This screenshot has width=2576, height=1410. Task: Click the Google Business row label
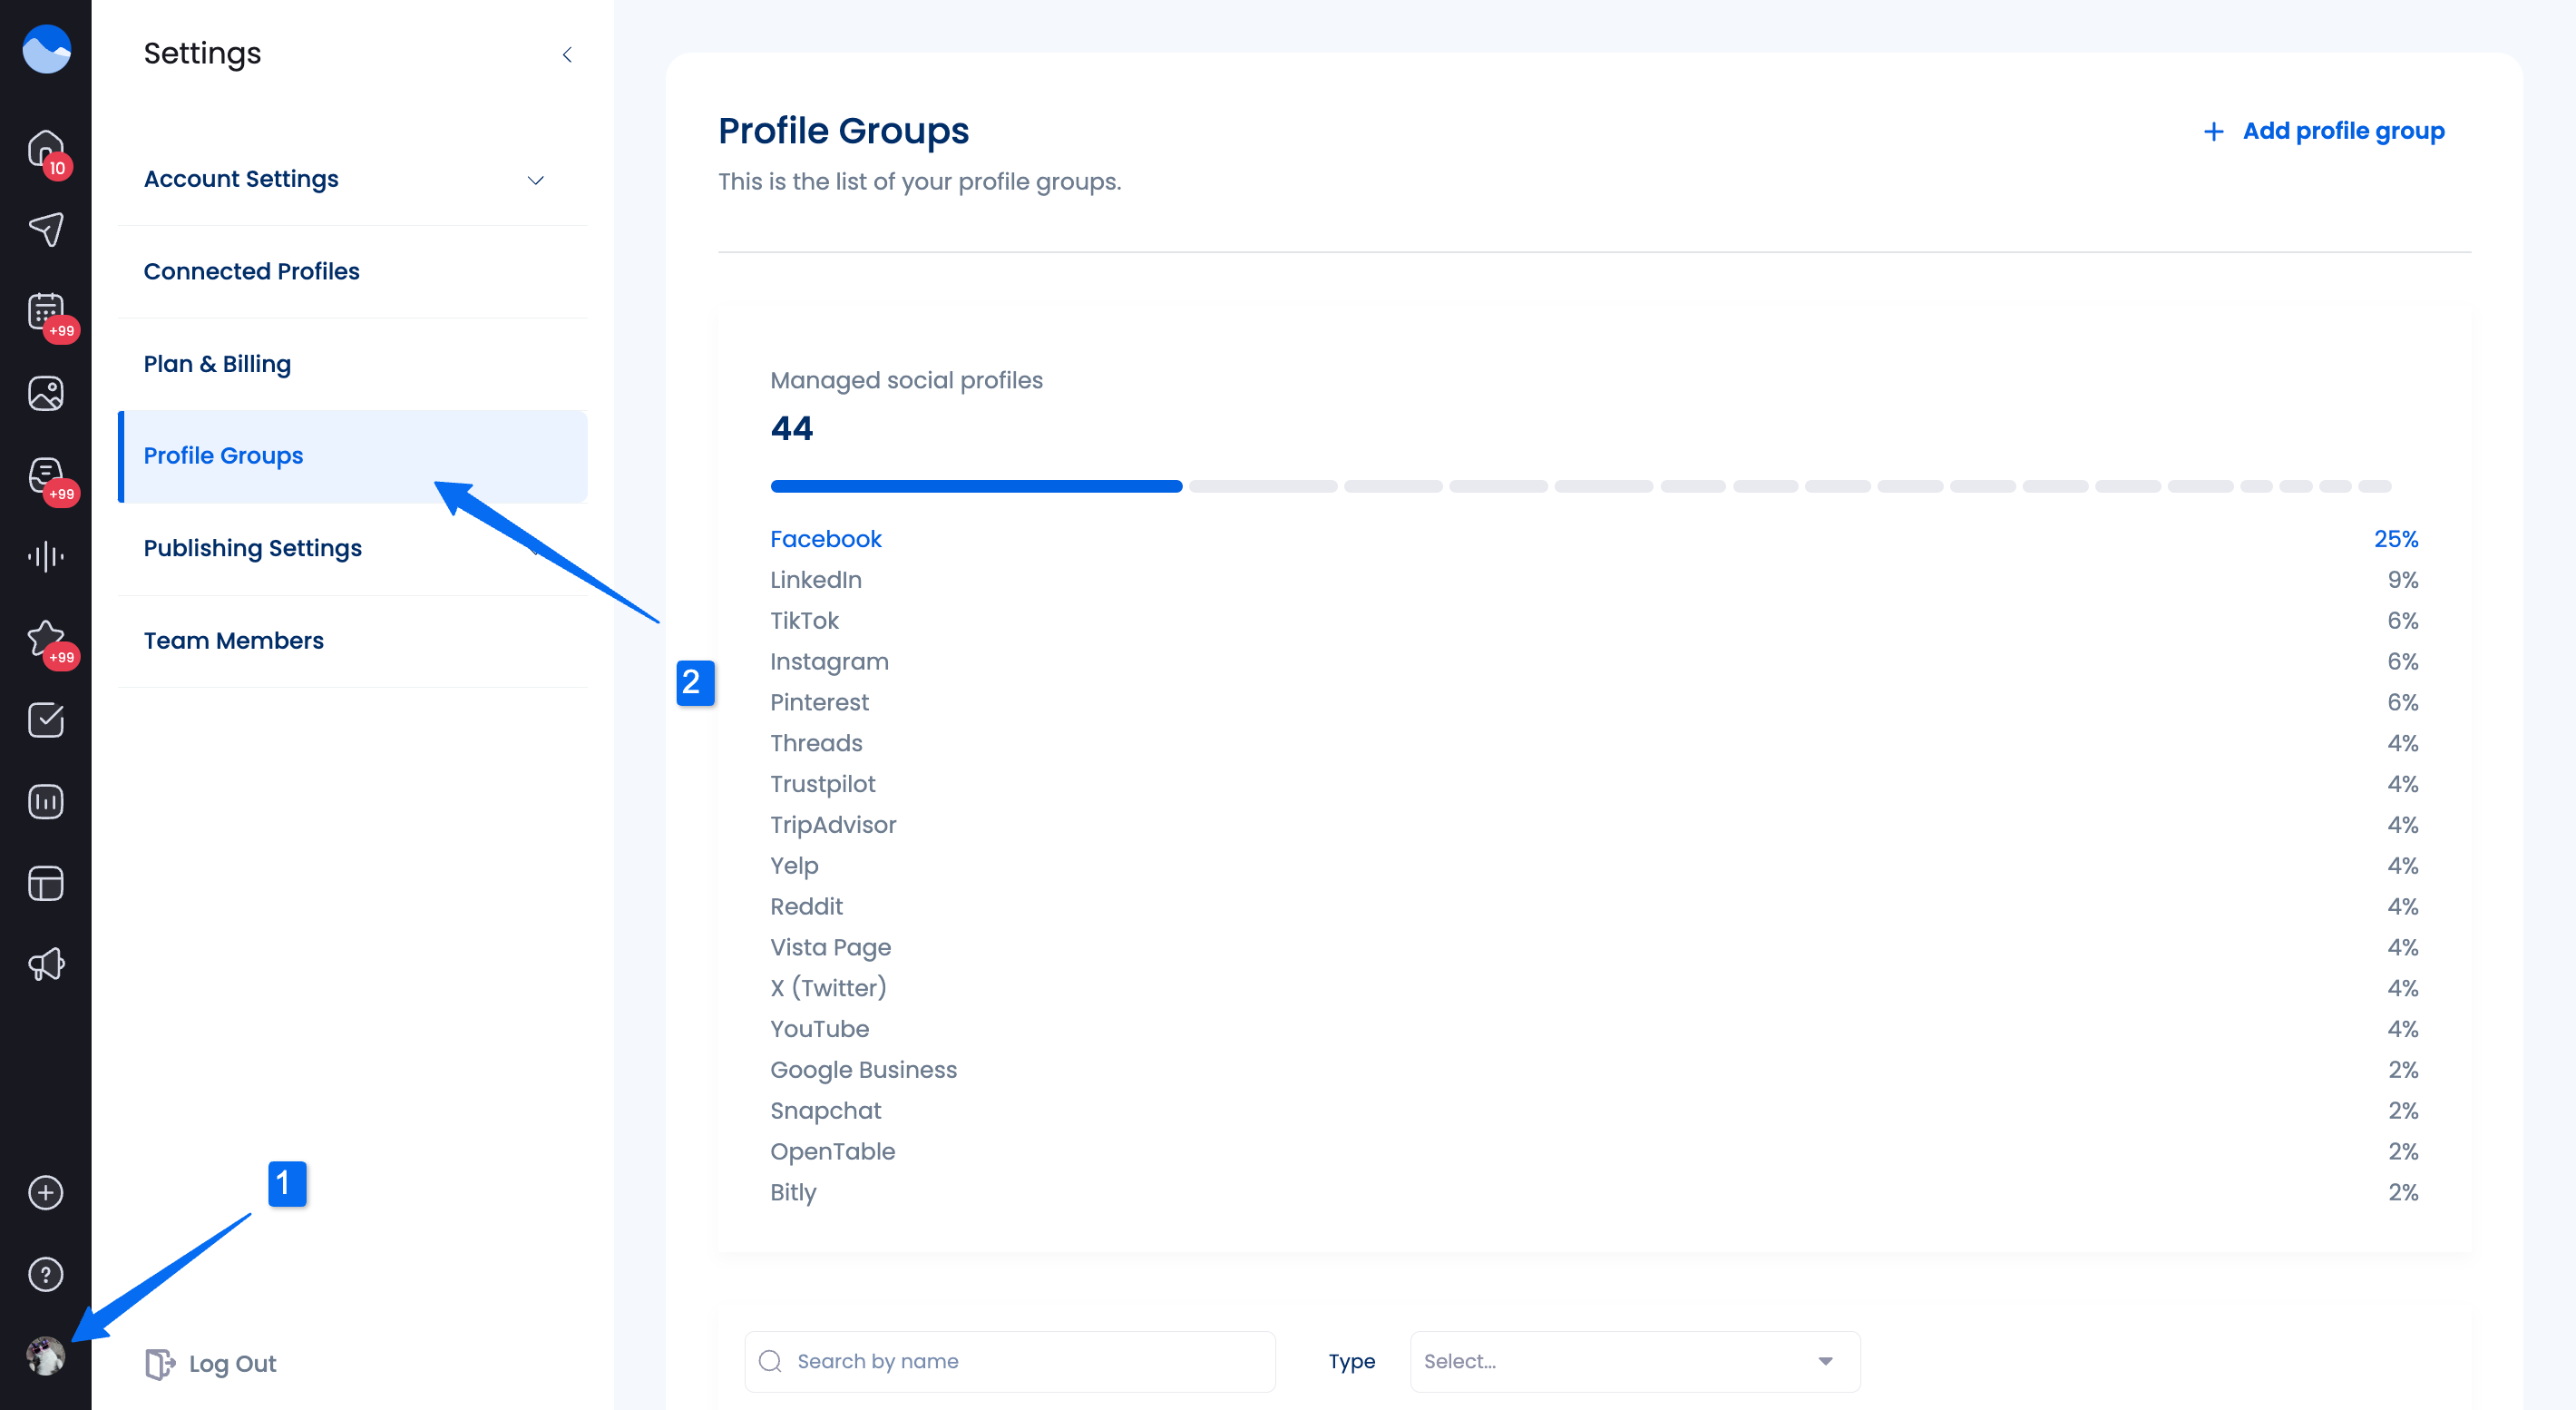(x=863, y=1070)
